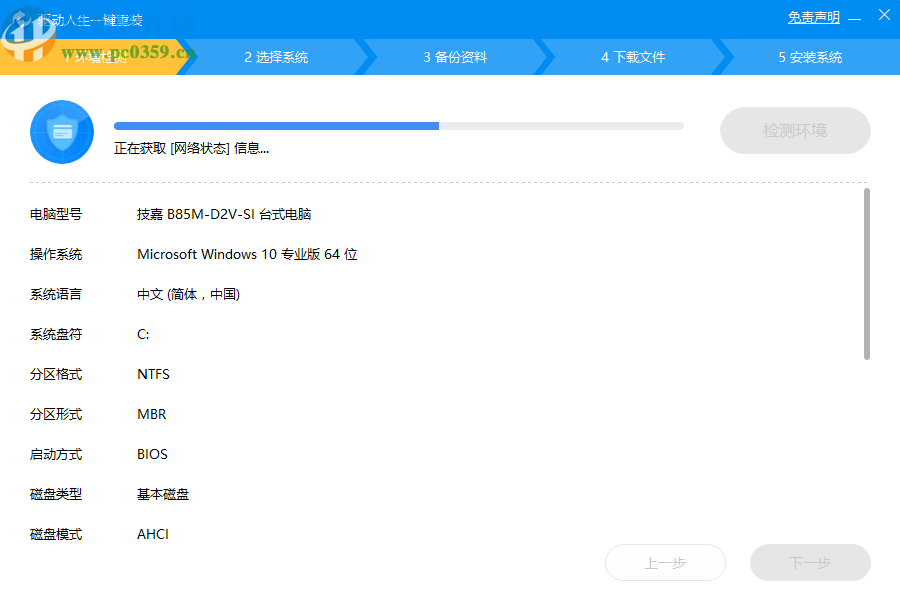The width and height of the screenshot is (900, 600).
Task: Minimize the 驱动人生 window
Action: click(x=856, y=16)
